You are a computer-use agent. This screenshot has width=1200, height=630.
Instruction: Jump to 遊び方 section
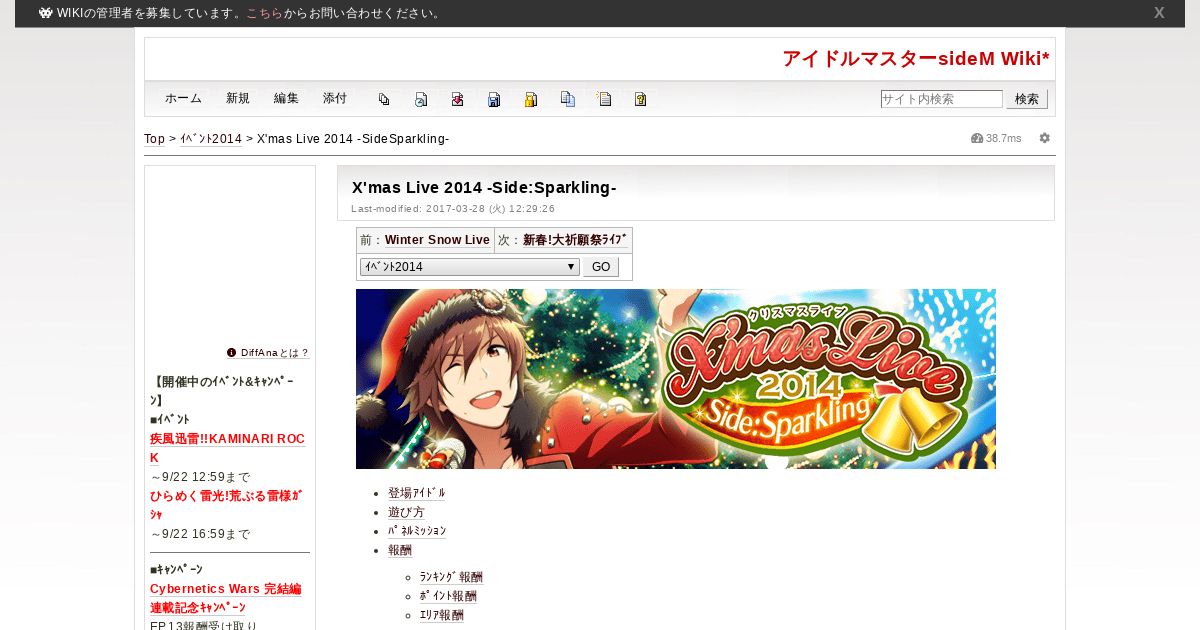(406, 512)
